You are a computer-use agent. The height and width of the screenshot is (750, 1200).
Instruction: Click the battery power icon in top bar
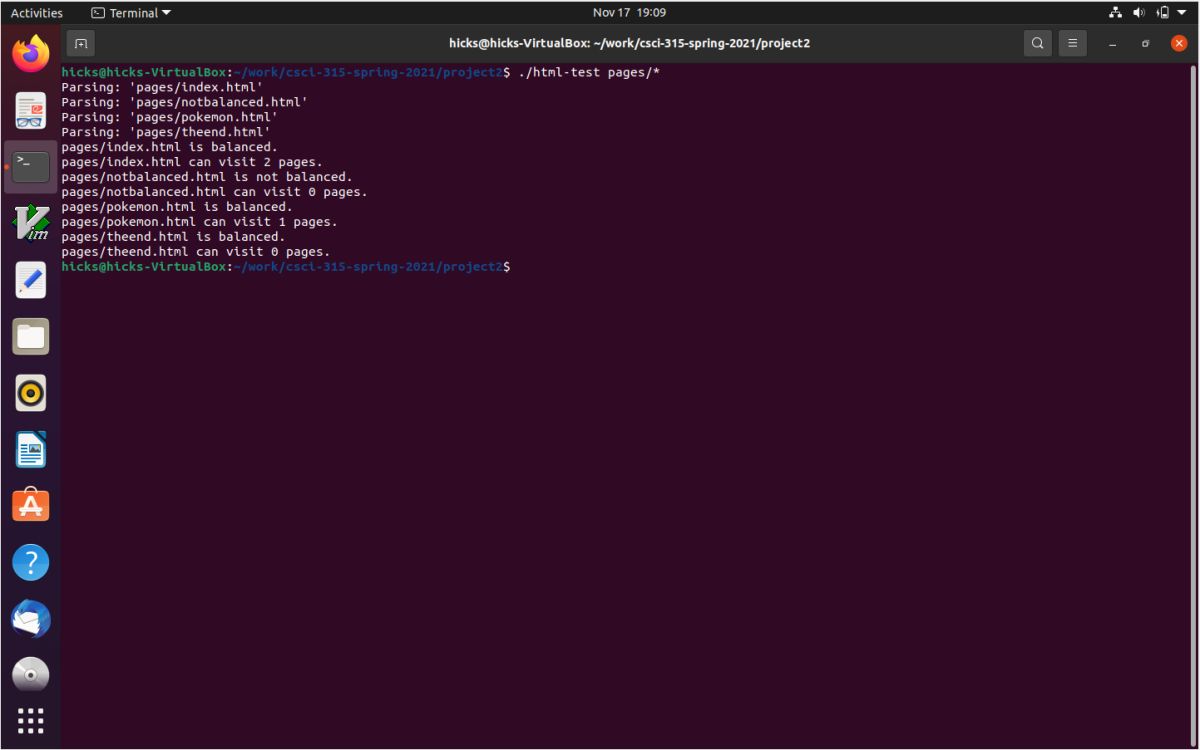[1162, 13]
